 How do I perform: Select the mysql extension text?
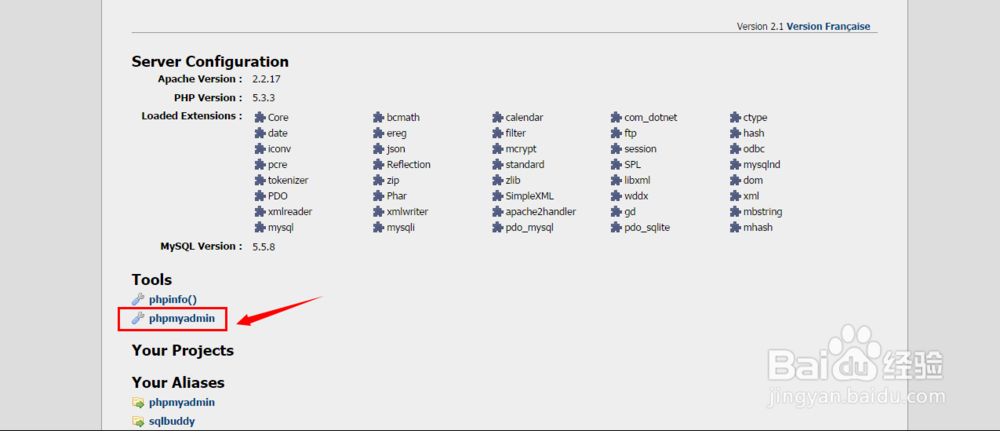(281, 227)
